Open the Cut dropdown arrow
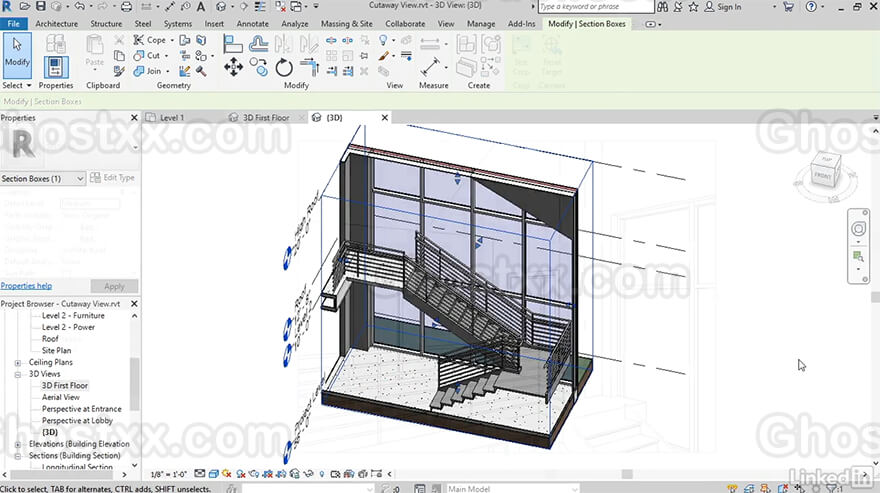The width and height of the screenshot is (880, 493). point(166,56)
